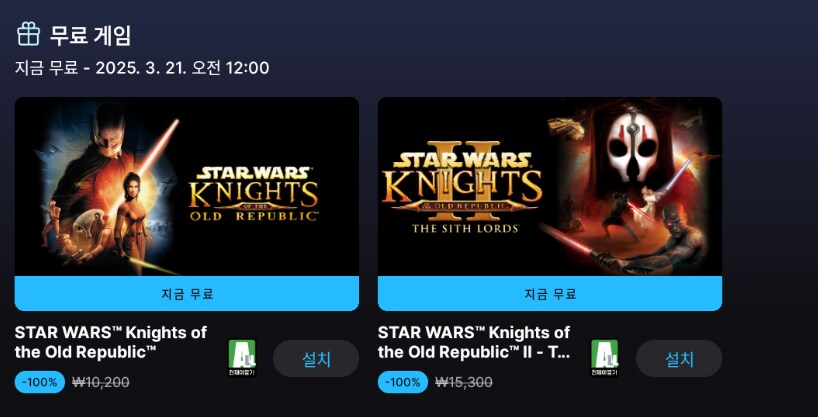Open The Sith Lords game artwork
Viewport: 818px width, 417px height.
tap(549, 186)
